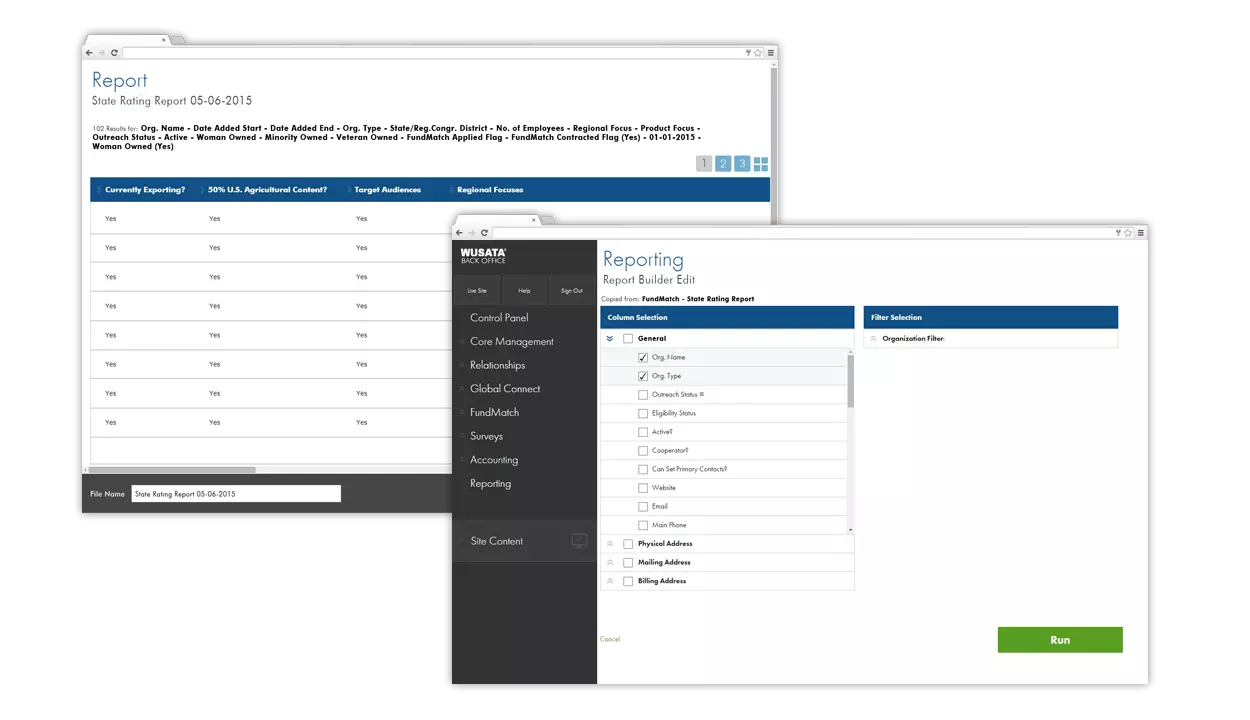Open FundMatch in the sidebar menu
The height and width of the screenshot is (720, 1250).
(x=494, y=413)
